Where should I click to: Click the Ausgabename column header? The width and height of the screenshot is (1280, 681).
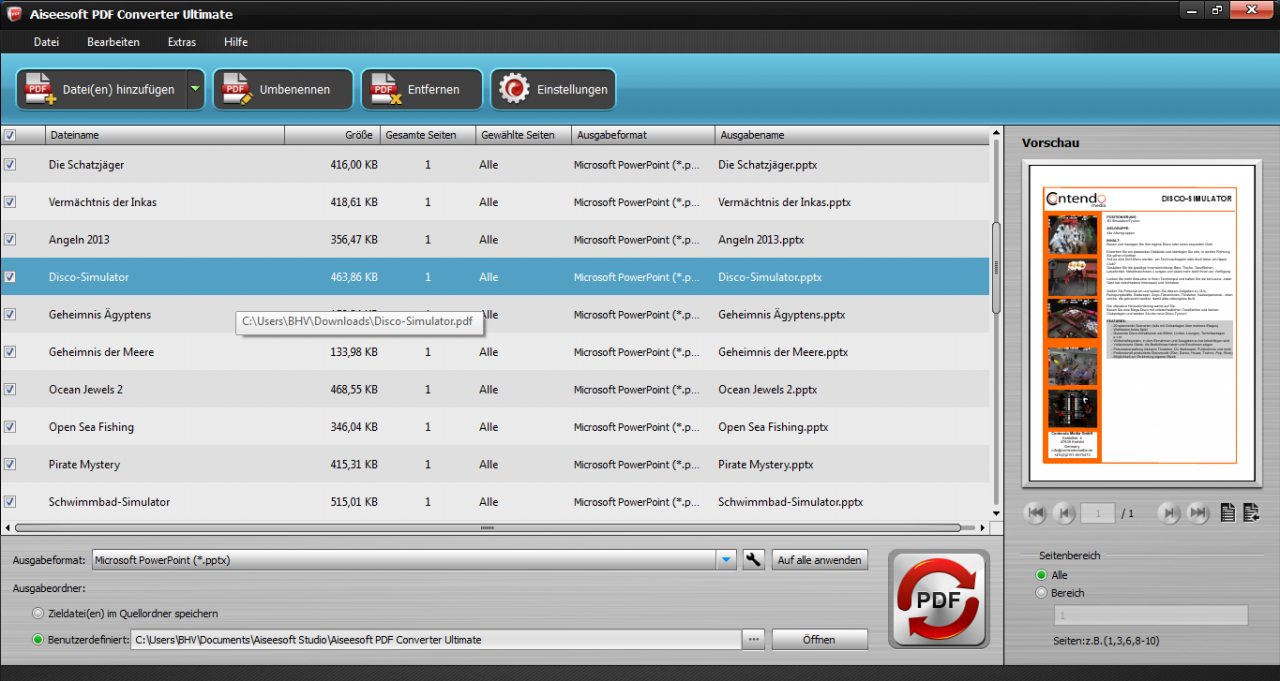click(852, 135)
